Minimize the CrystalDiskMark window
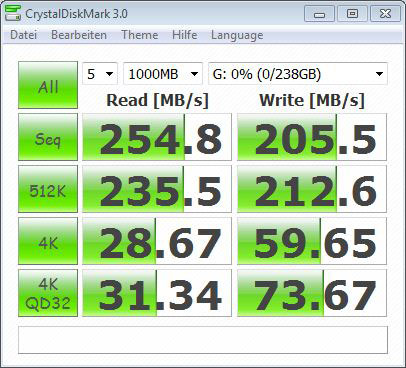Screen dimensions: 406x368 coord(320,14)
